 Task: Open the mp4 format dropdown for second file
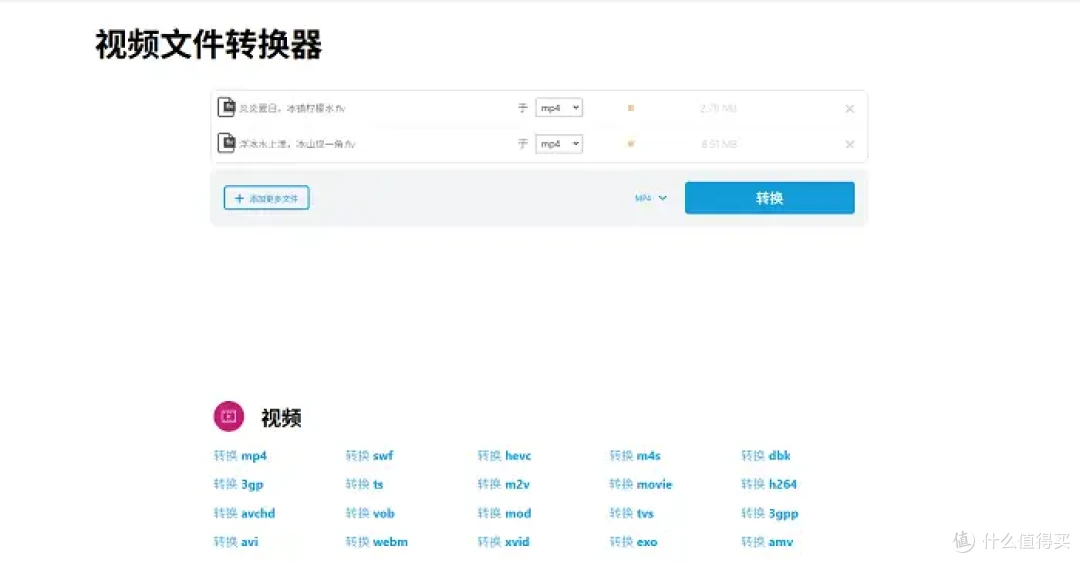[559, 143]
